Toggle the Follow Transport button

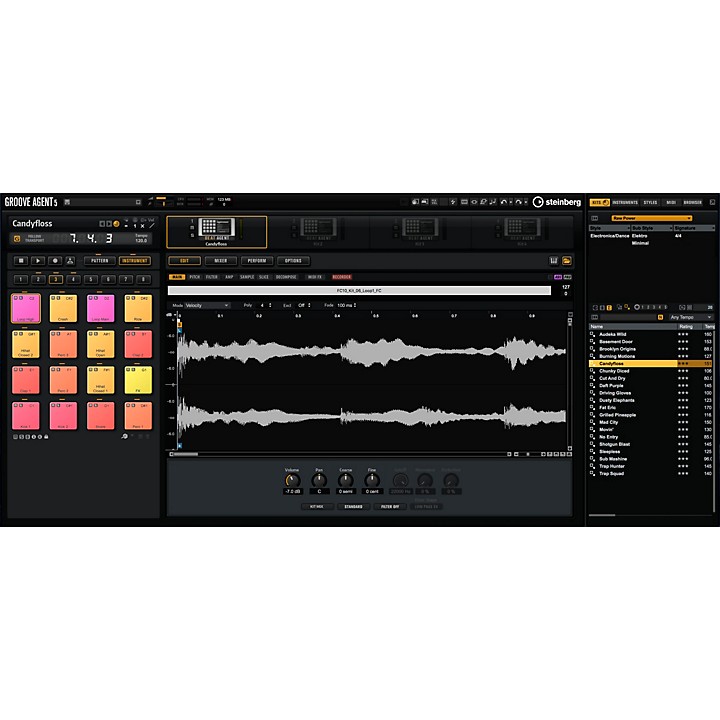17,239
